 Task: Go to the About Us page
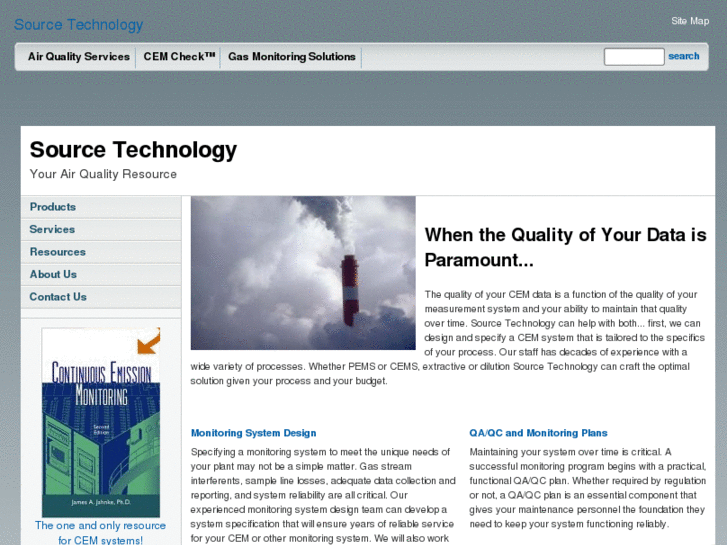[x=101, y=274]
